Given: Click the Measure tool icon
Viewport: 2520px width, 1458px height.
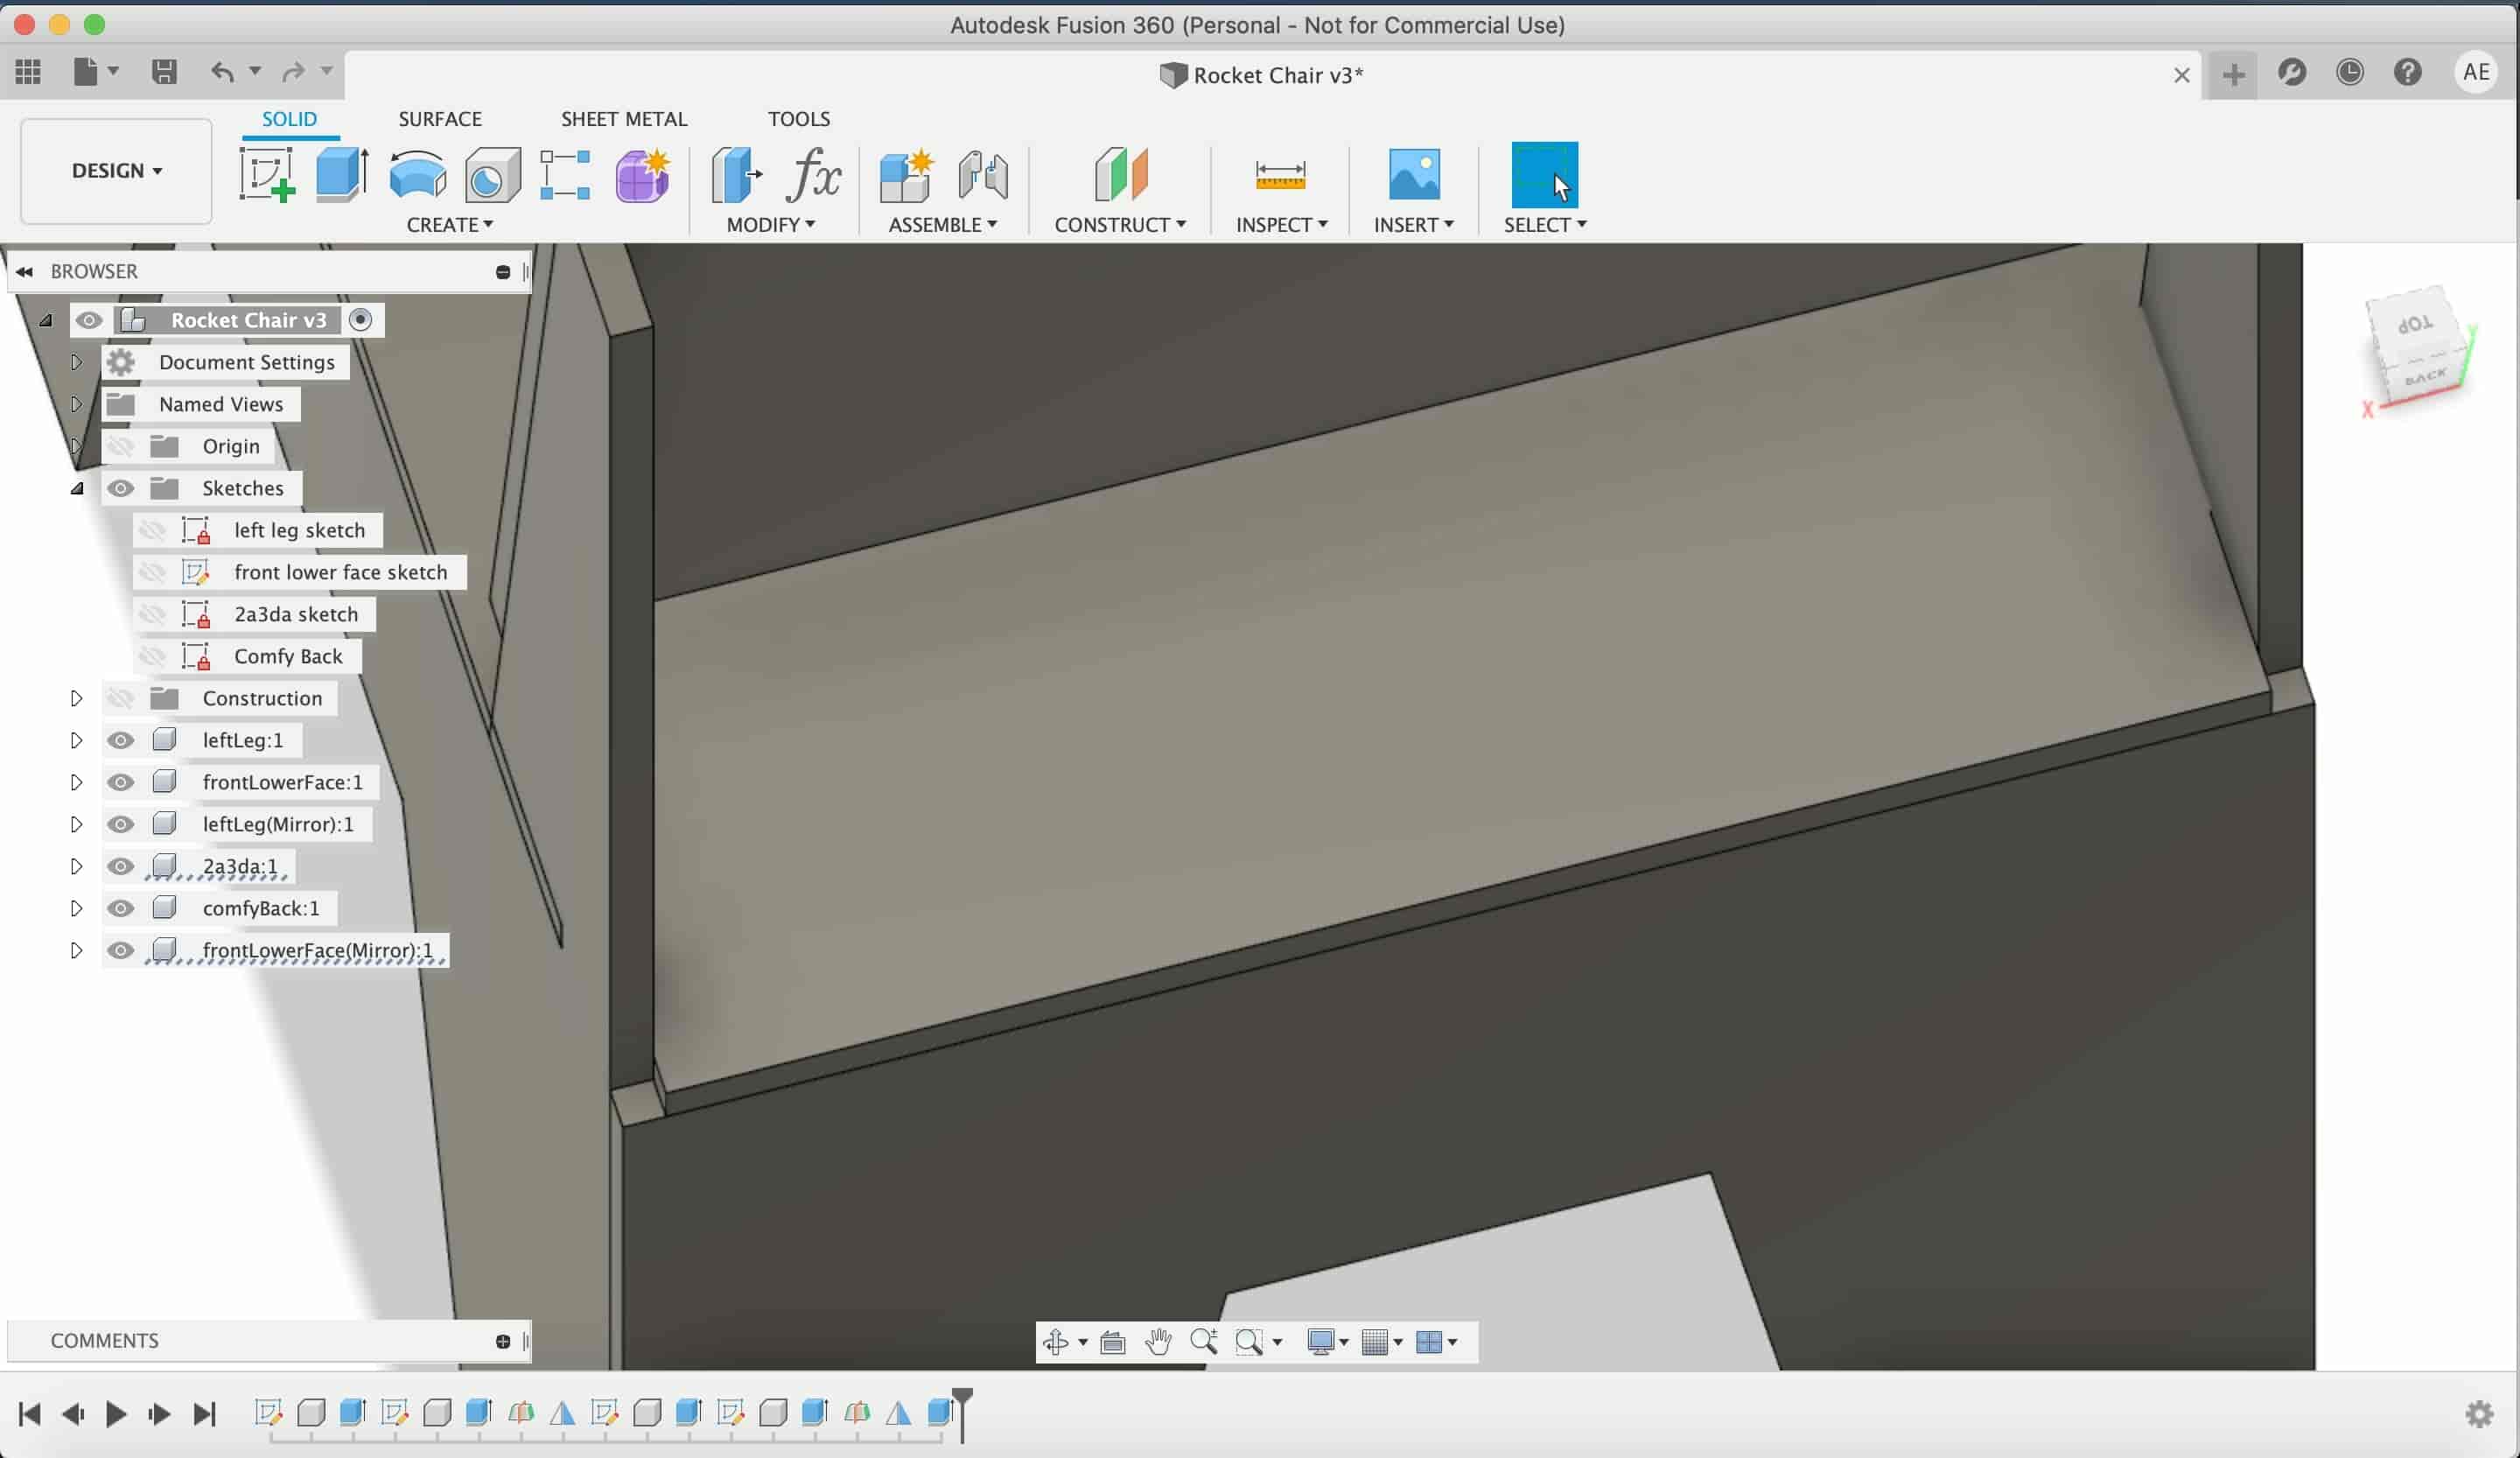Looking at the screenshot, I should coord(1280,175).
